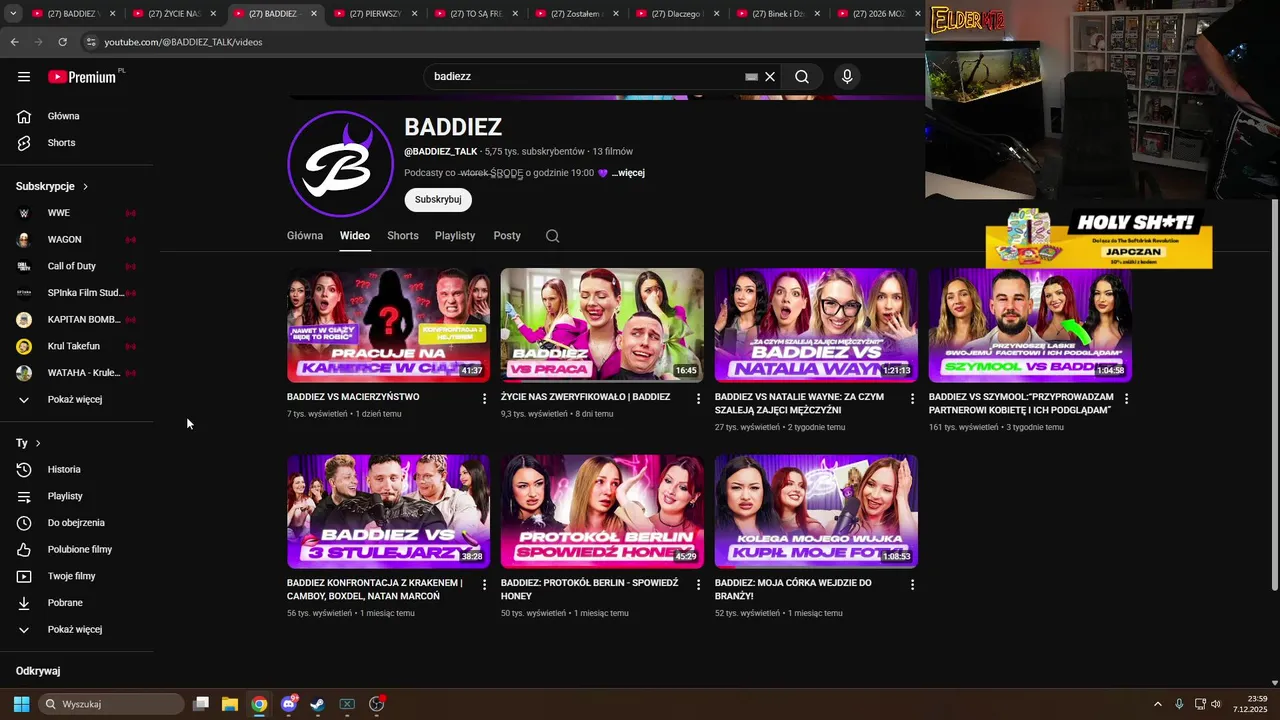Open options menu for BADDIEZ VS MACIERZYŃSTWO

coord(485,398)
